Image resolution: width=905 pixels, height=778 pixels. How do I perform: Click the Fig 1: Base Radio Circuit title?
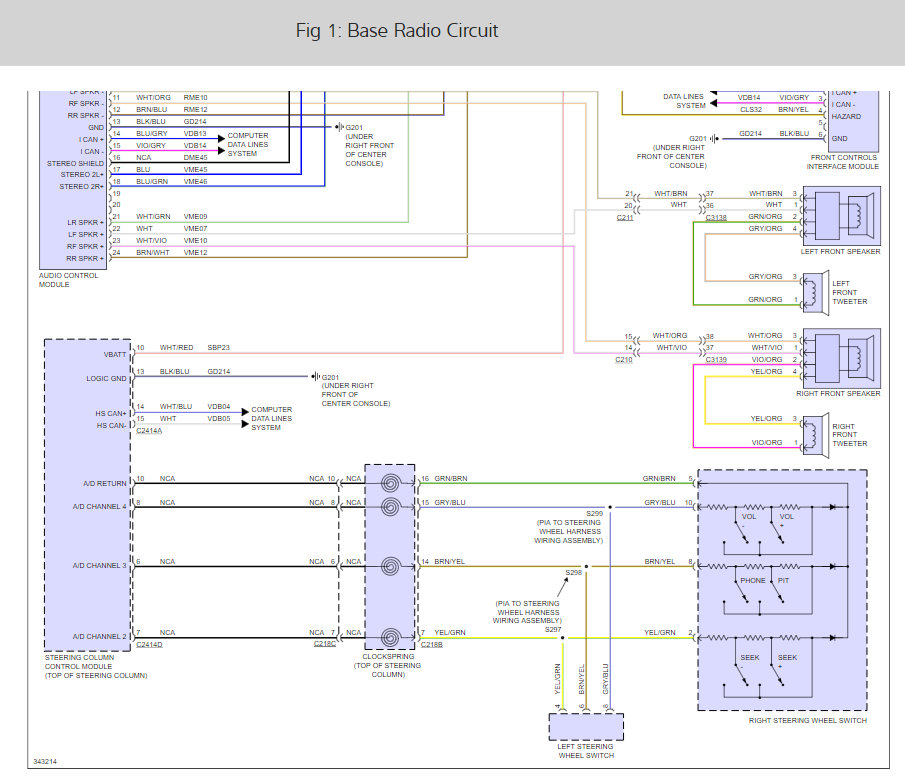tap(396, 31)
